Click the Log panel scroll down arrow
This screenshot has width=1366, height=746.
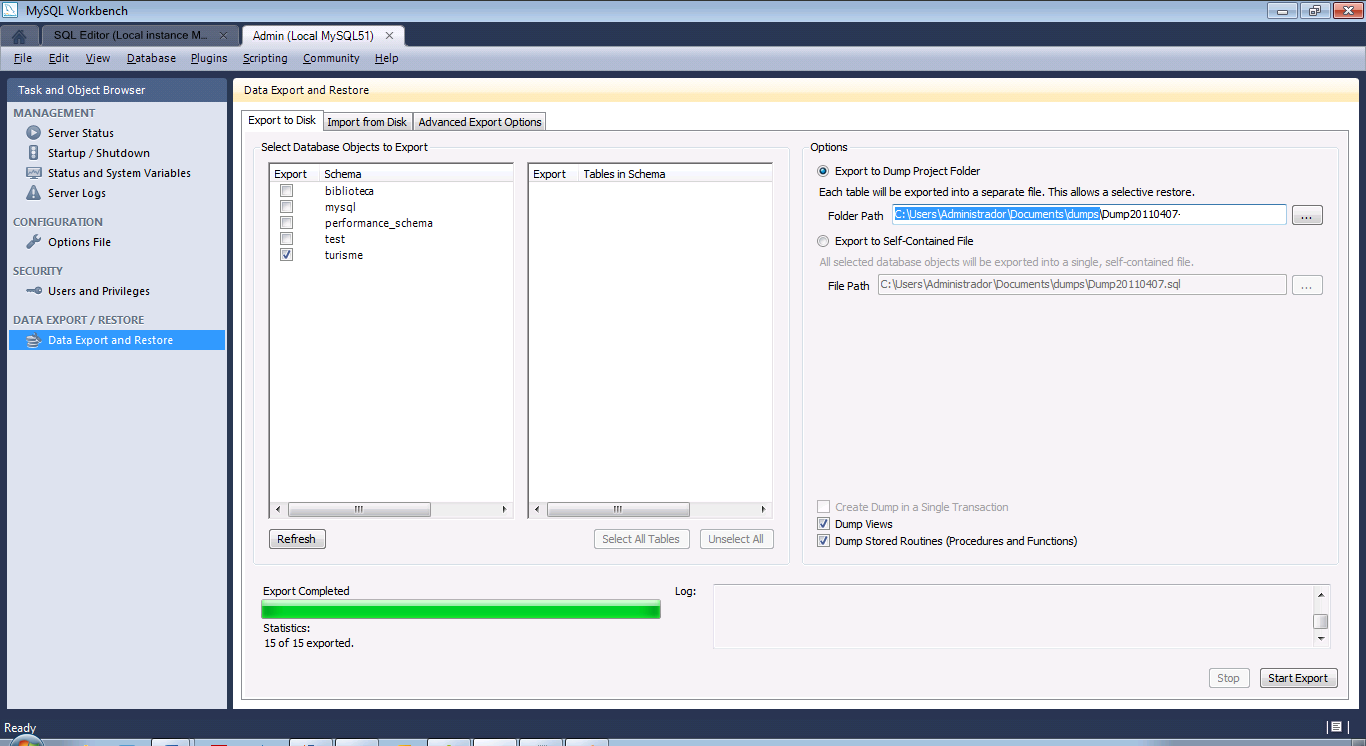pyautogui.click(x=1321, y=639)
